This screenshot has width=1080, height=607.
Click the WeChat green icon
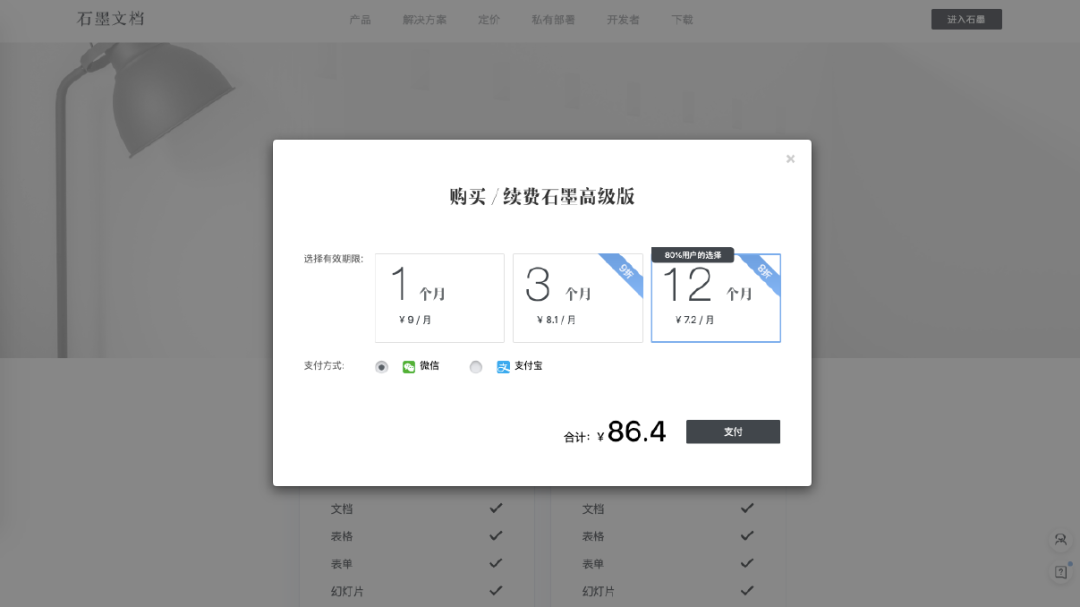pyautogui.click(x=408, y=367)
